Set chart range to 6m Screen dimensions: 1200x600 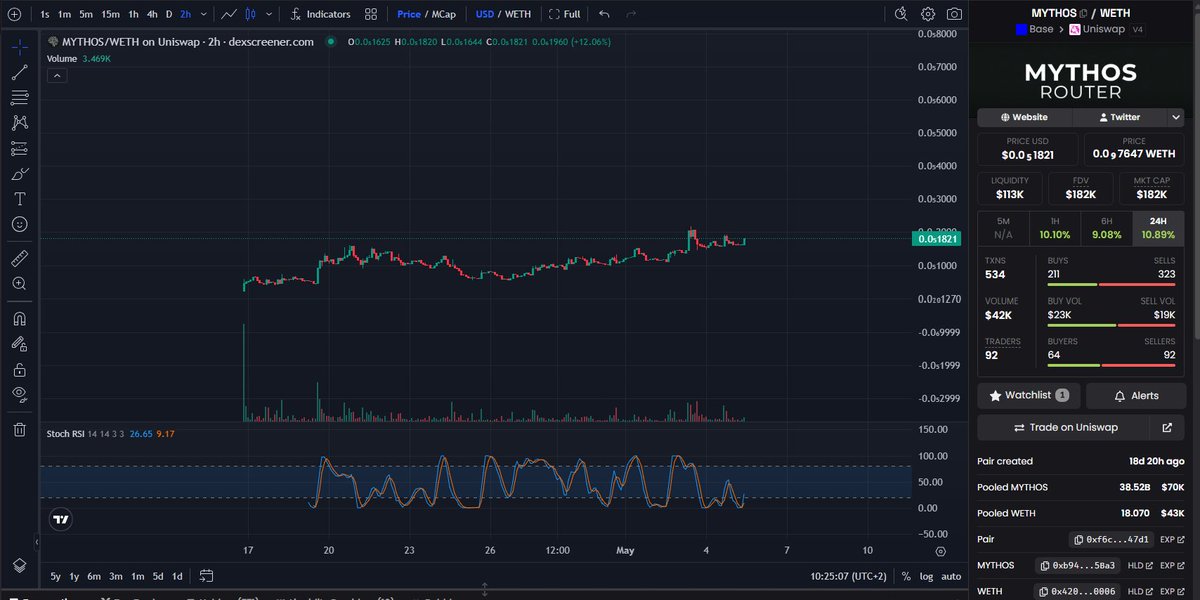click(x=94, y=576)
